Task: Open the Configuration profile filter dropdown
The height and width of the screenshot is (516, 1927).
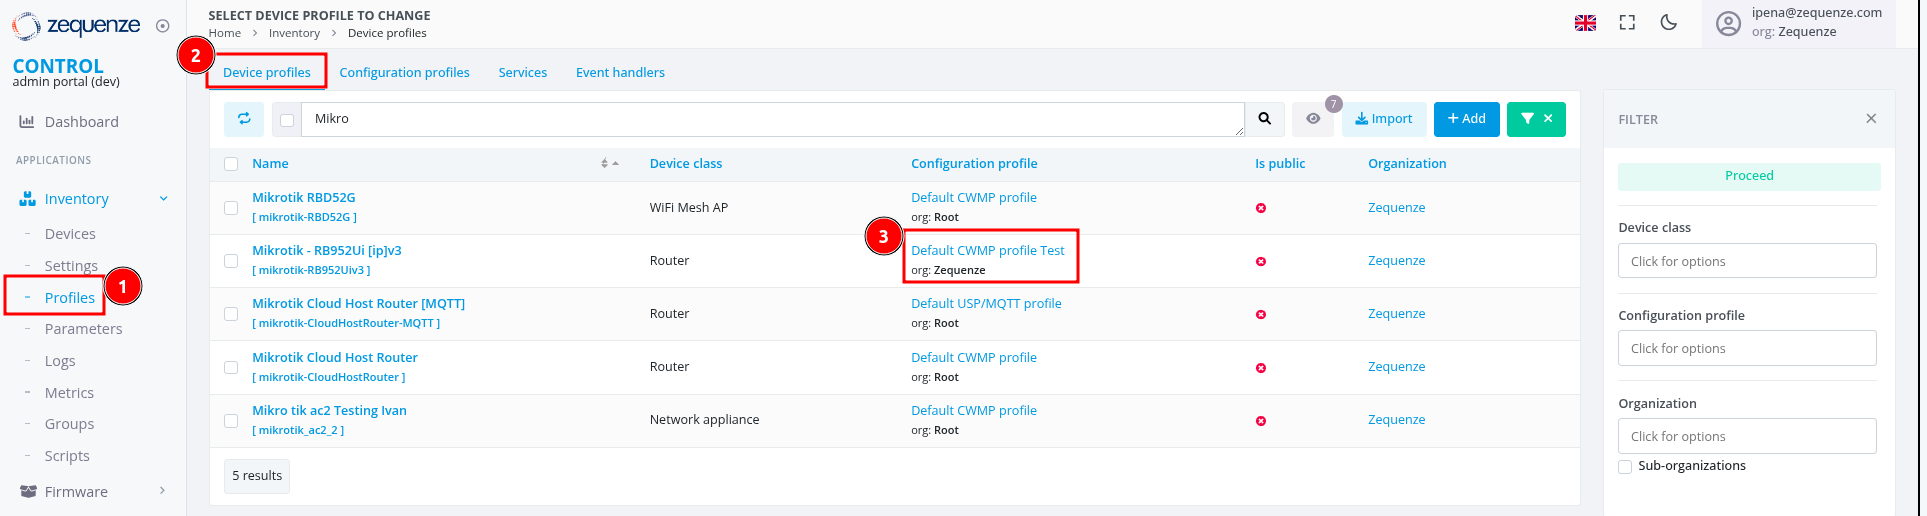Action: click(1746, 348)
